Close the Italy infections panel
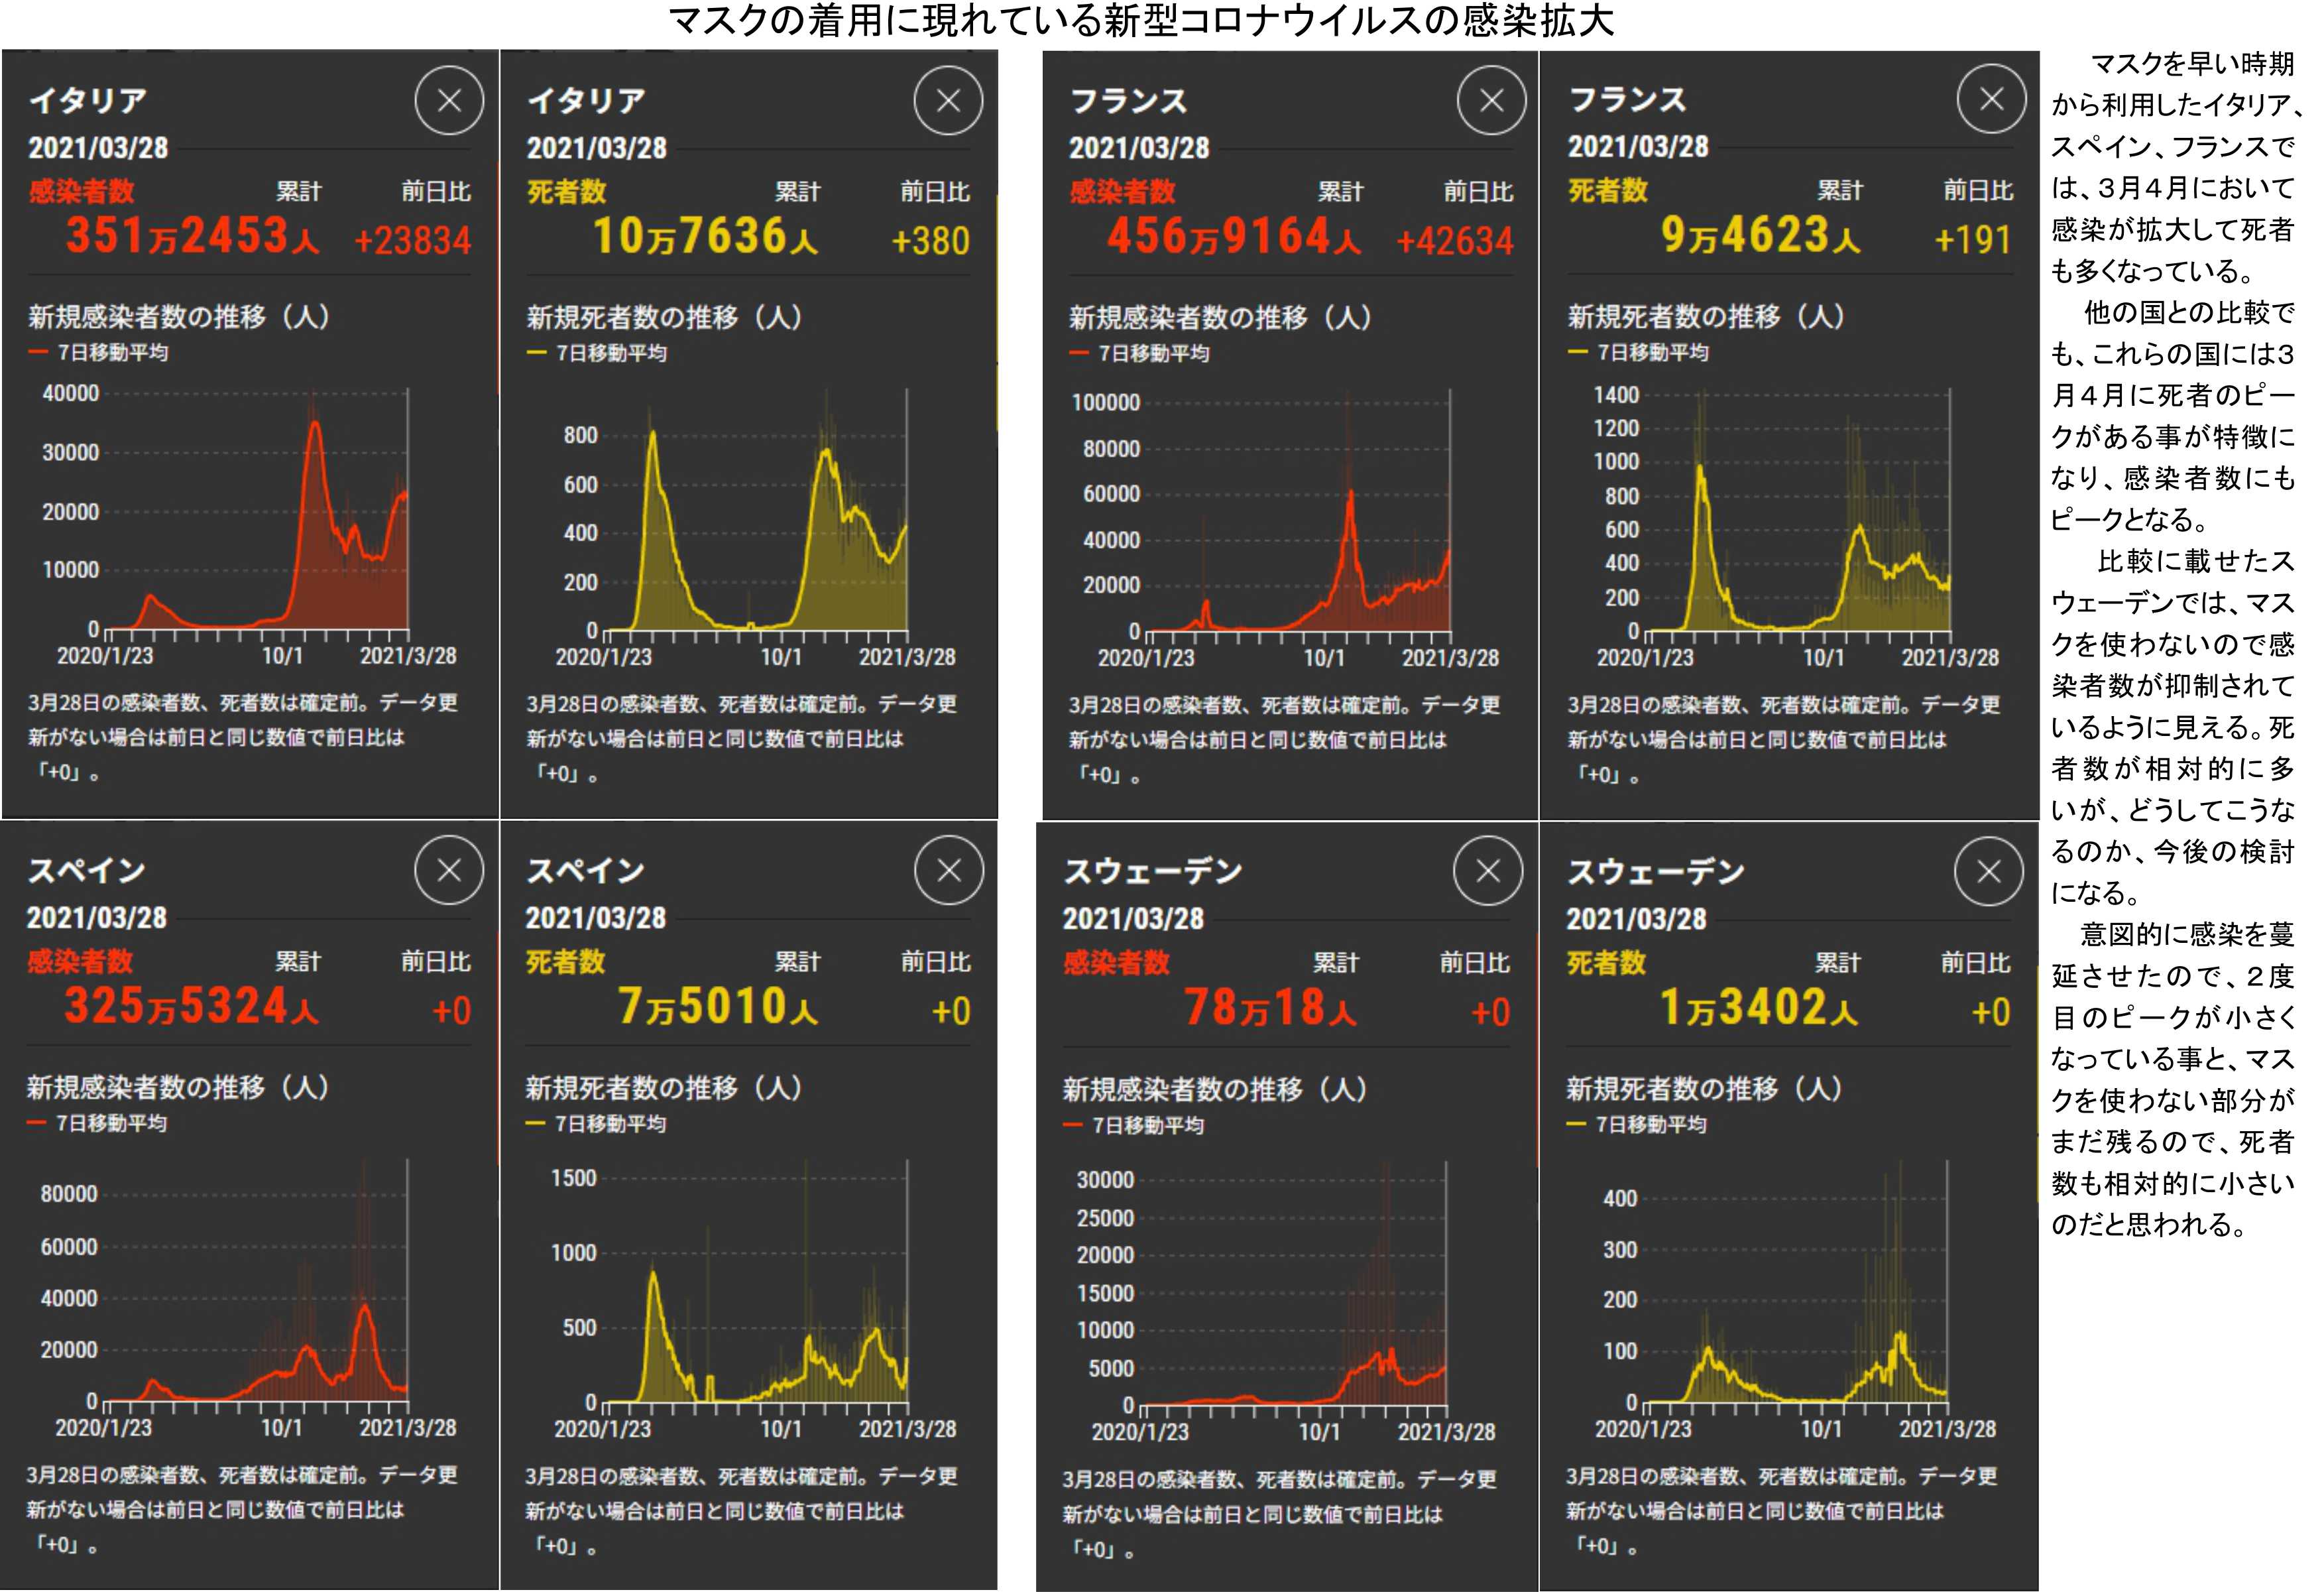This screenshot has height=1592, width=2324. coord(449,100)
